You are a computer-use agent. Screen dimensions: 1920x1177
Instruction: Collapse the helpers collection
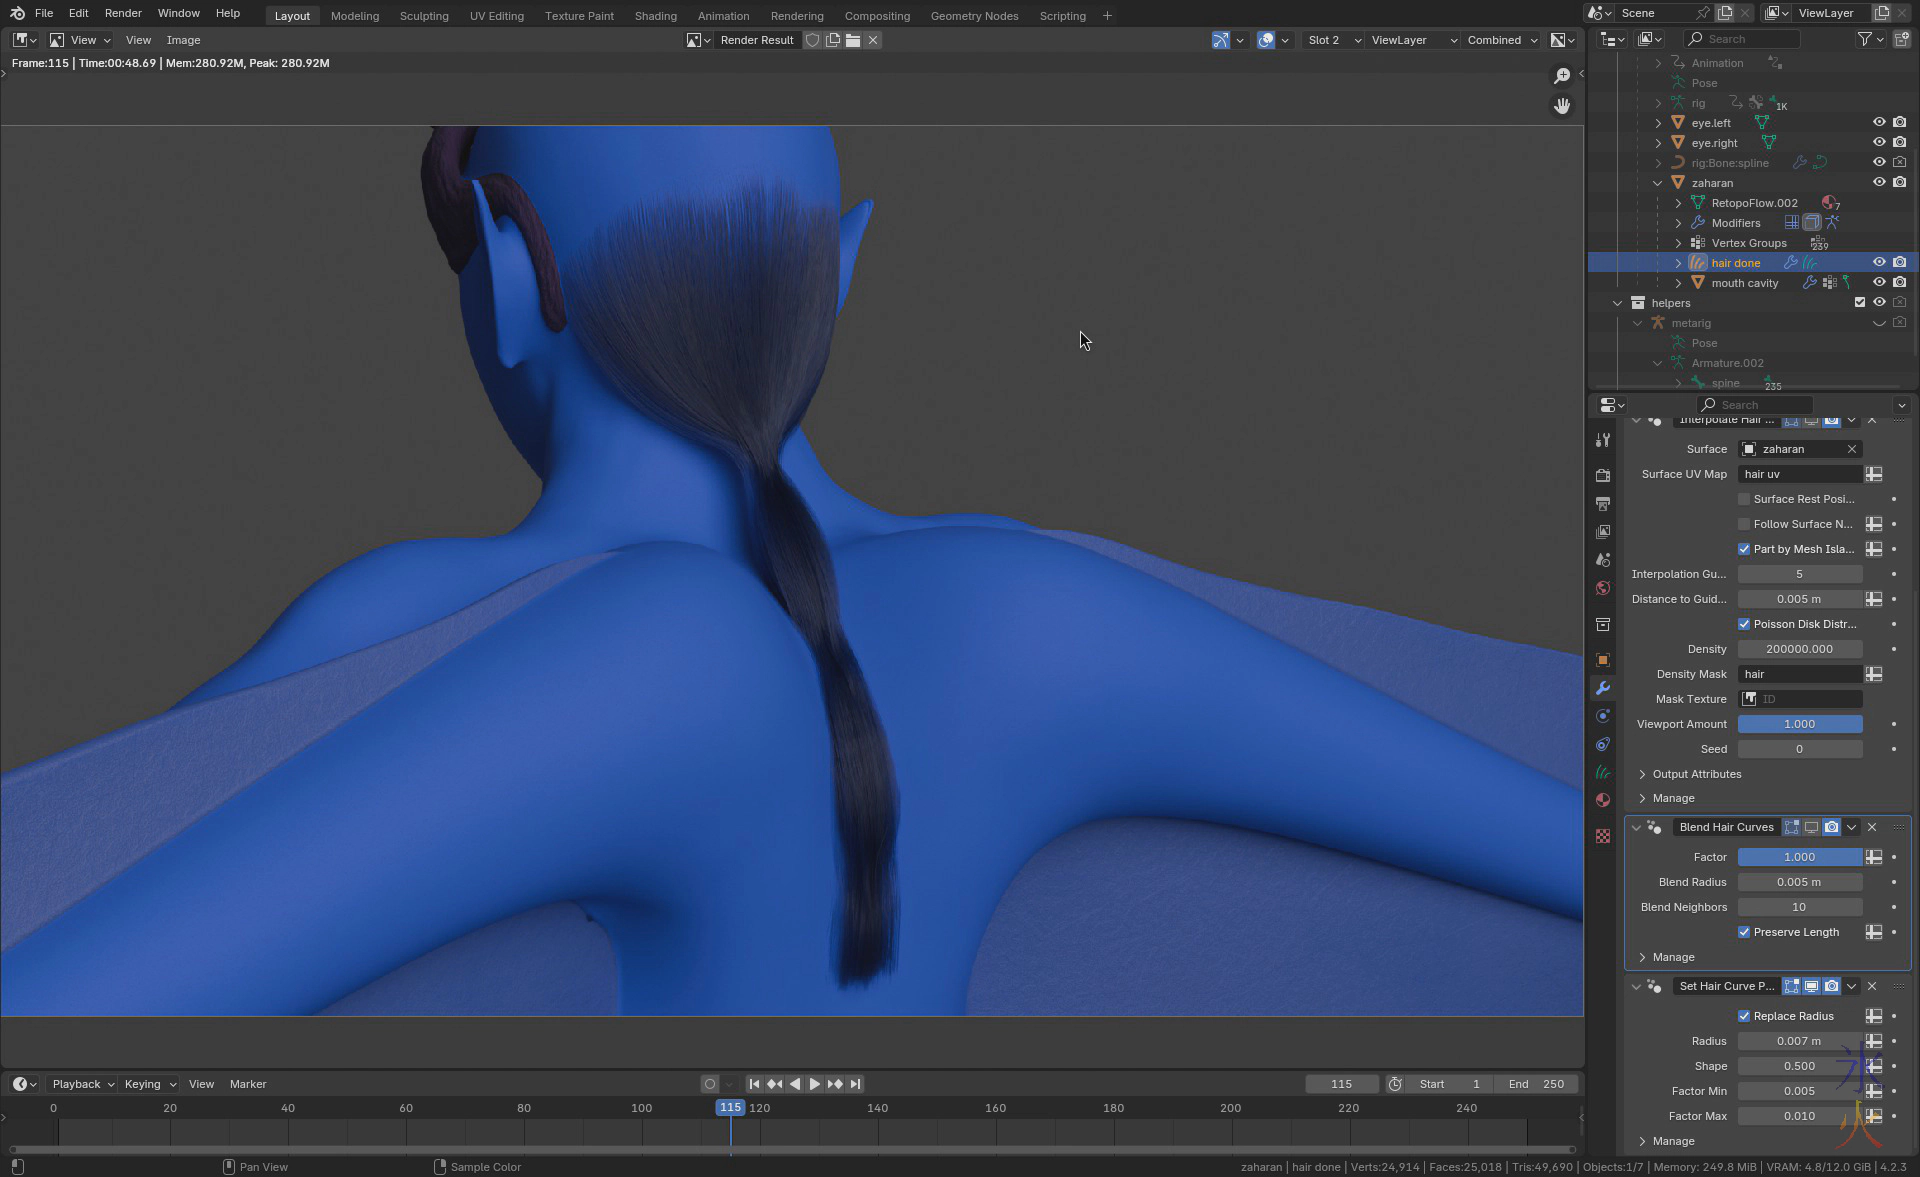[1618, 303]
